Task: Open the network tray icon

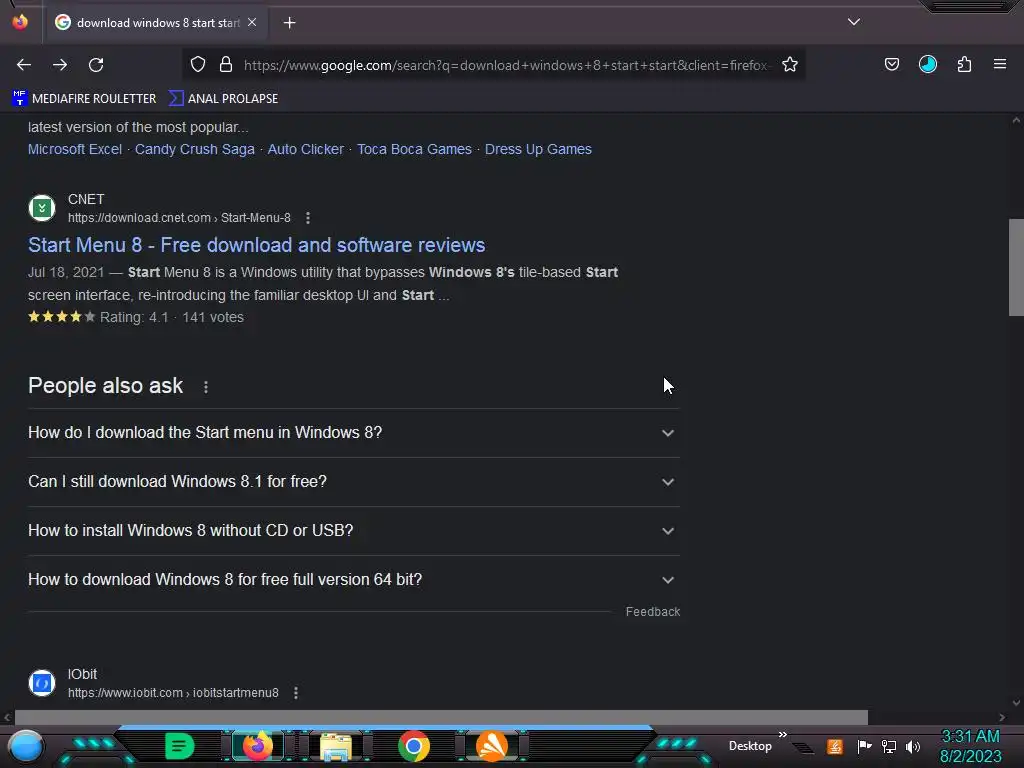Action: [x=889, y=746]
